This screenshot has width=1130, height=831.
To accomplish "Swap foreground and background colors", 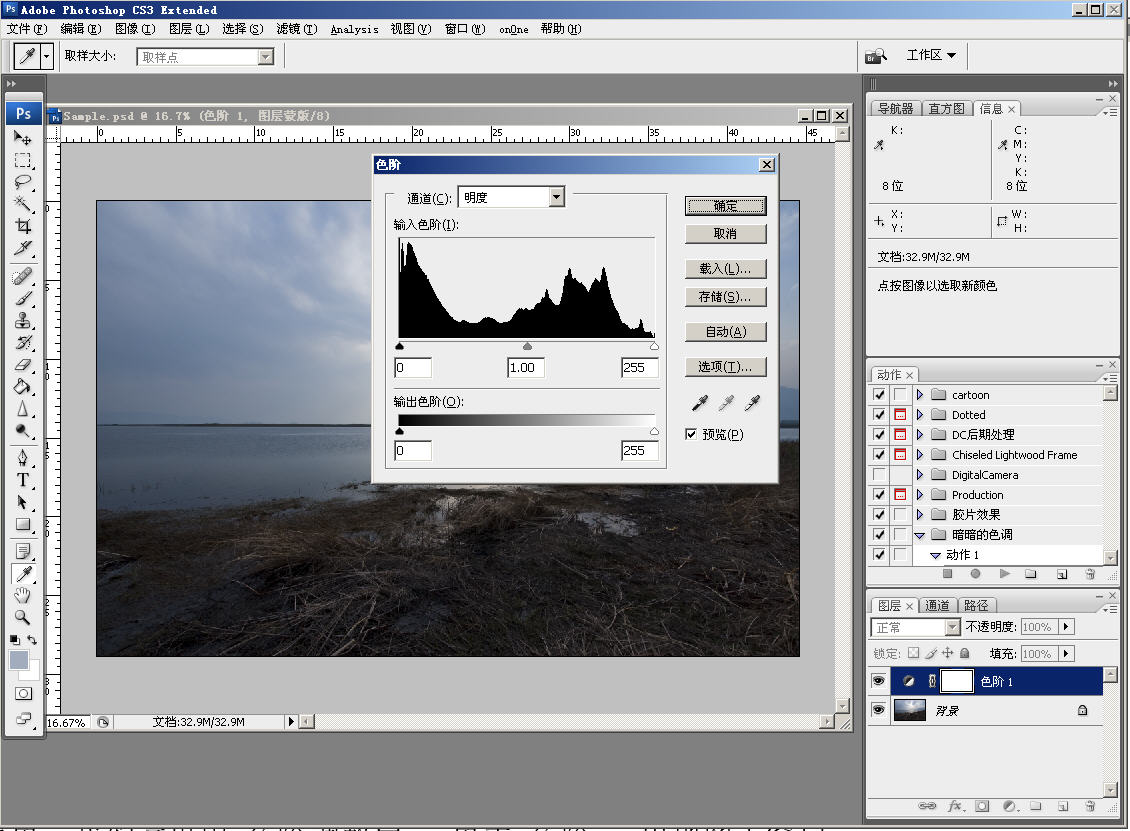I will tap(32, 639).
